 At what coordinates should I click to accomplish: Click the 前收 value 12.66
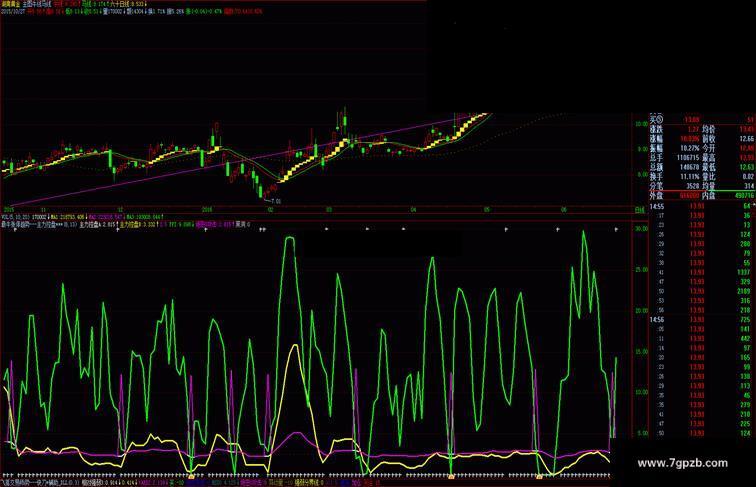point(746,139)
